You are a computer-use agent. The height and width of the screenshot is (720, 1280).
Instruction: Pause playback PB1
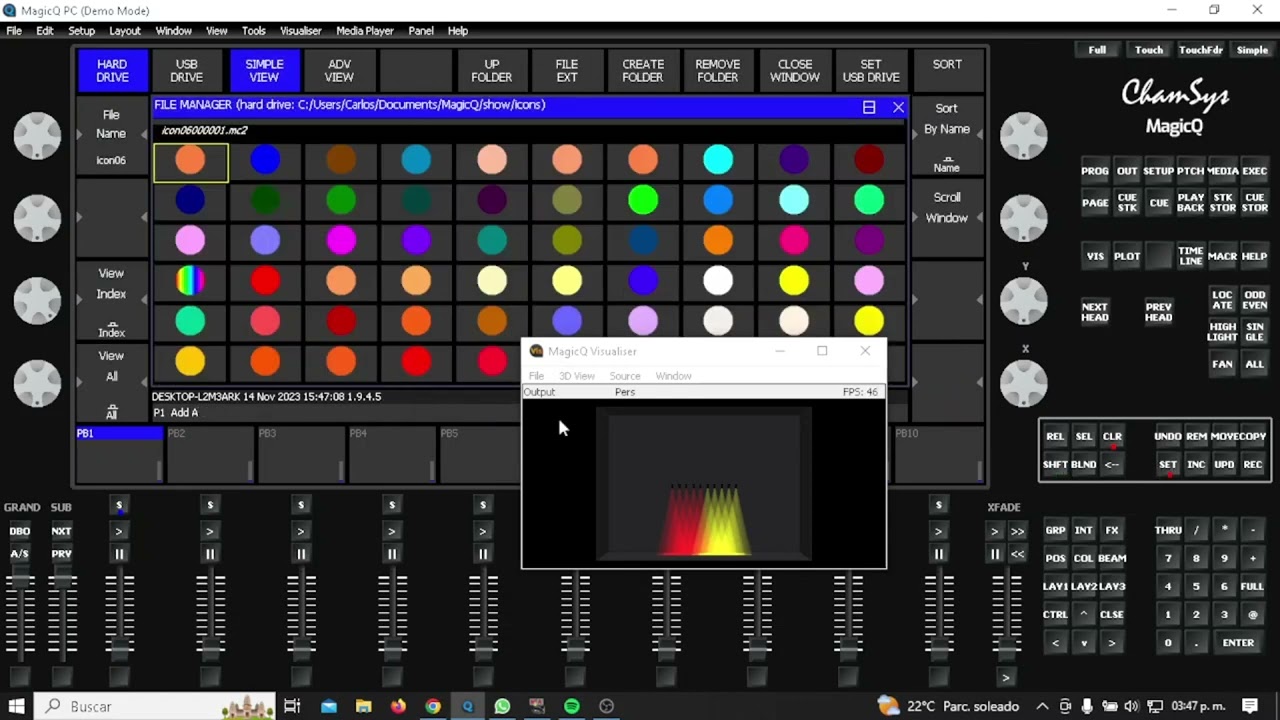coord(119,554)
